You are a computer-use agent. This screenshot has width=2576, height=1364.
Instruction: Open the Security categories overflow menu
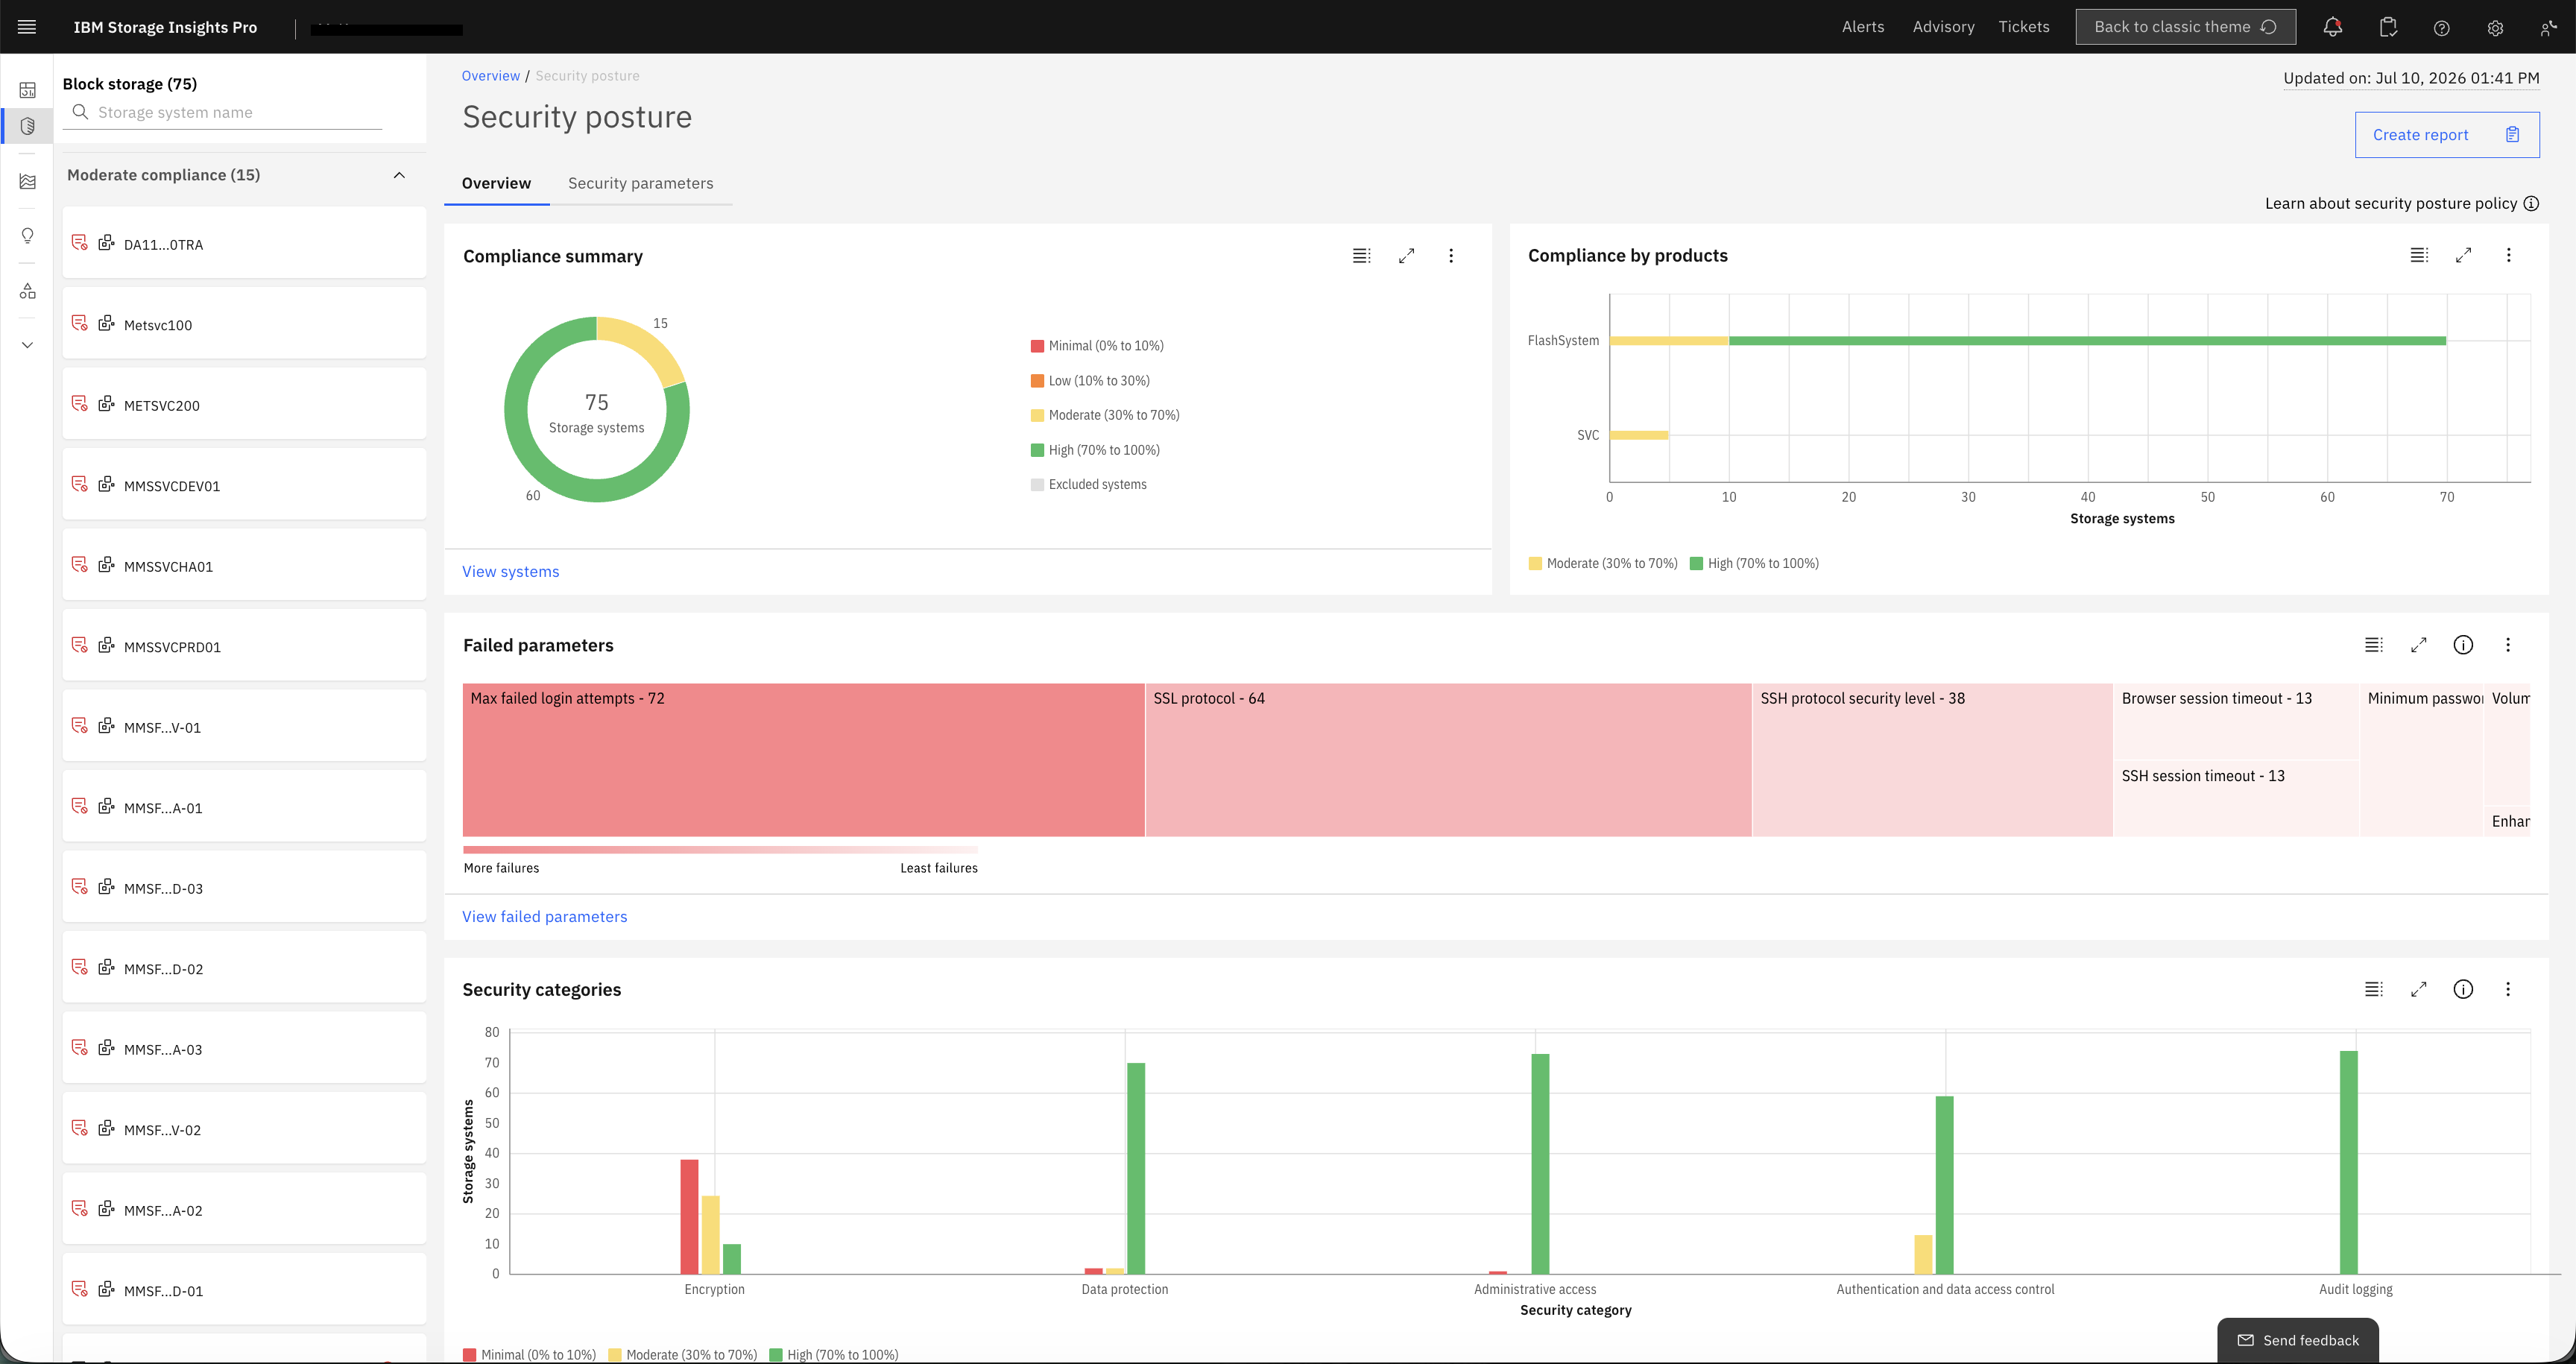pyautogui.click(x=2508, y=989)
